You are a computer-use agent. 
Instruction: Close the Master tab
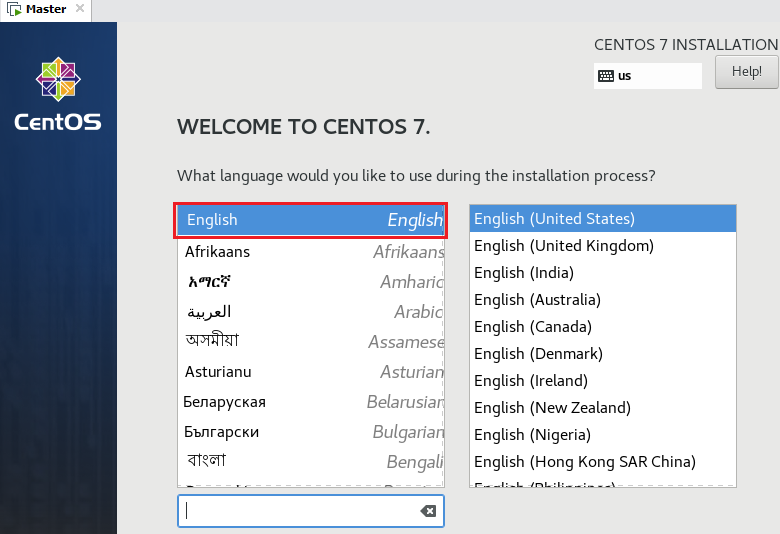(80, 8)
